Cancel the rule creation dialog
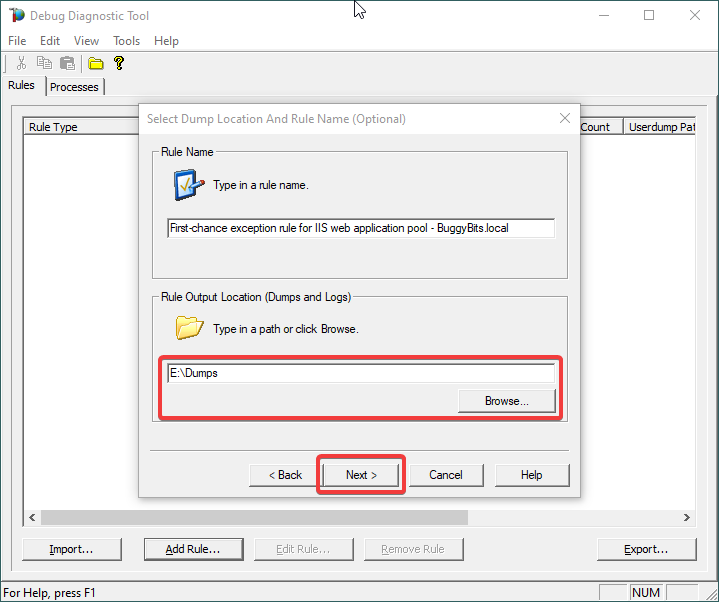The width and height of the screenshot is (719, 602). coord(446,475)
